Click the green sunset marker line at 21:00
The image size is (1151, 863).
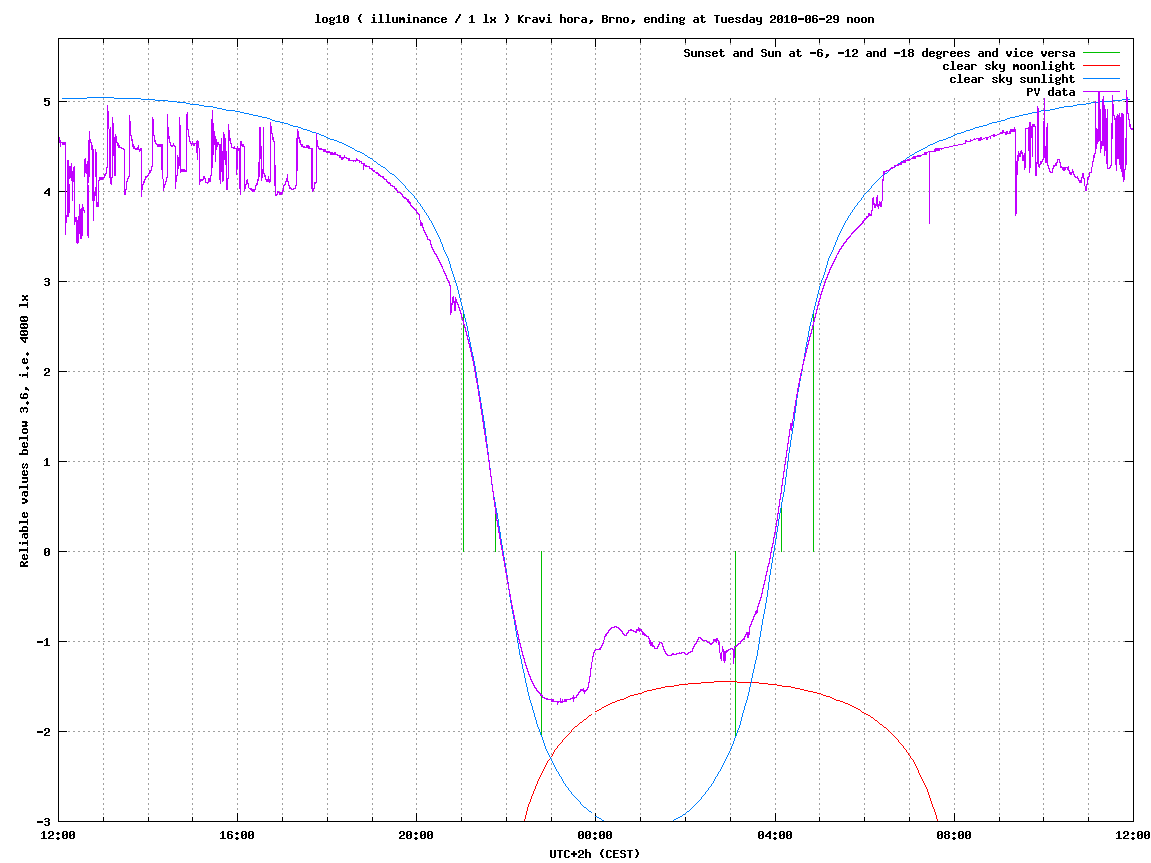(x=463, y=433)
